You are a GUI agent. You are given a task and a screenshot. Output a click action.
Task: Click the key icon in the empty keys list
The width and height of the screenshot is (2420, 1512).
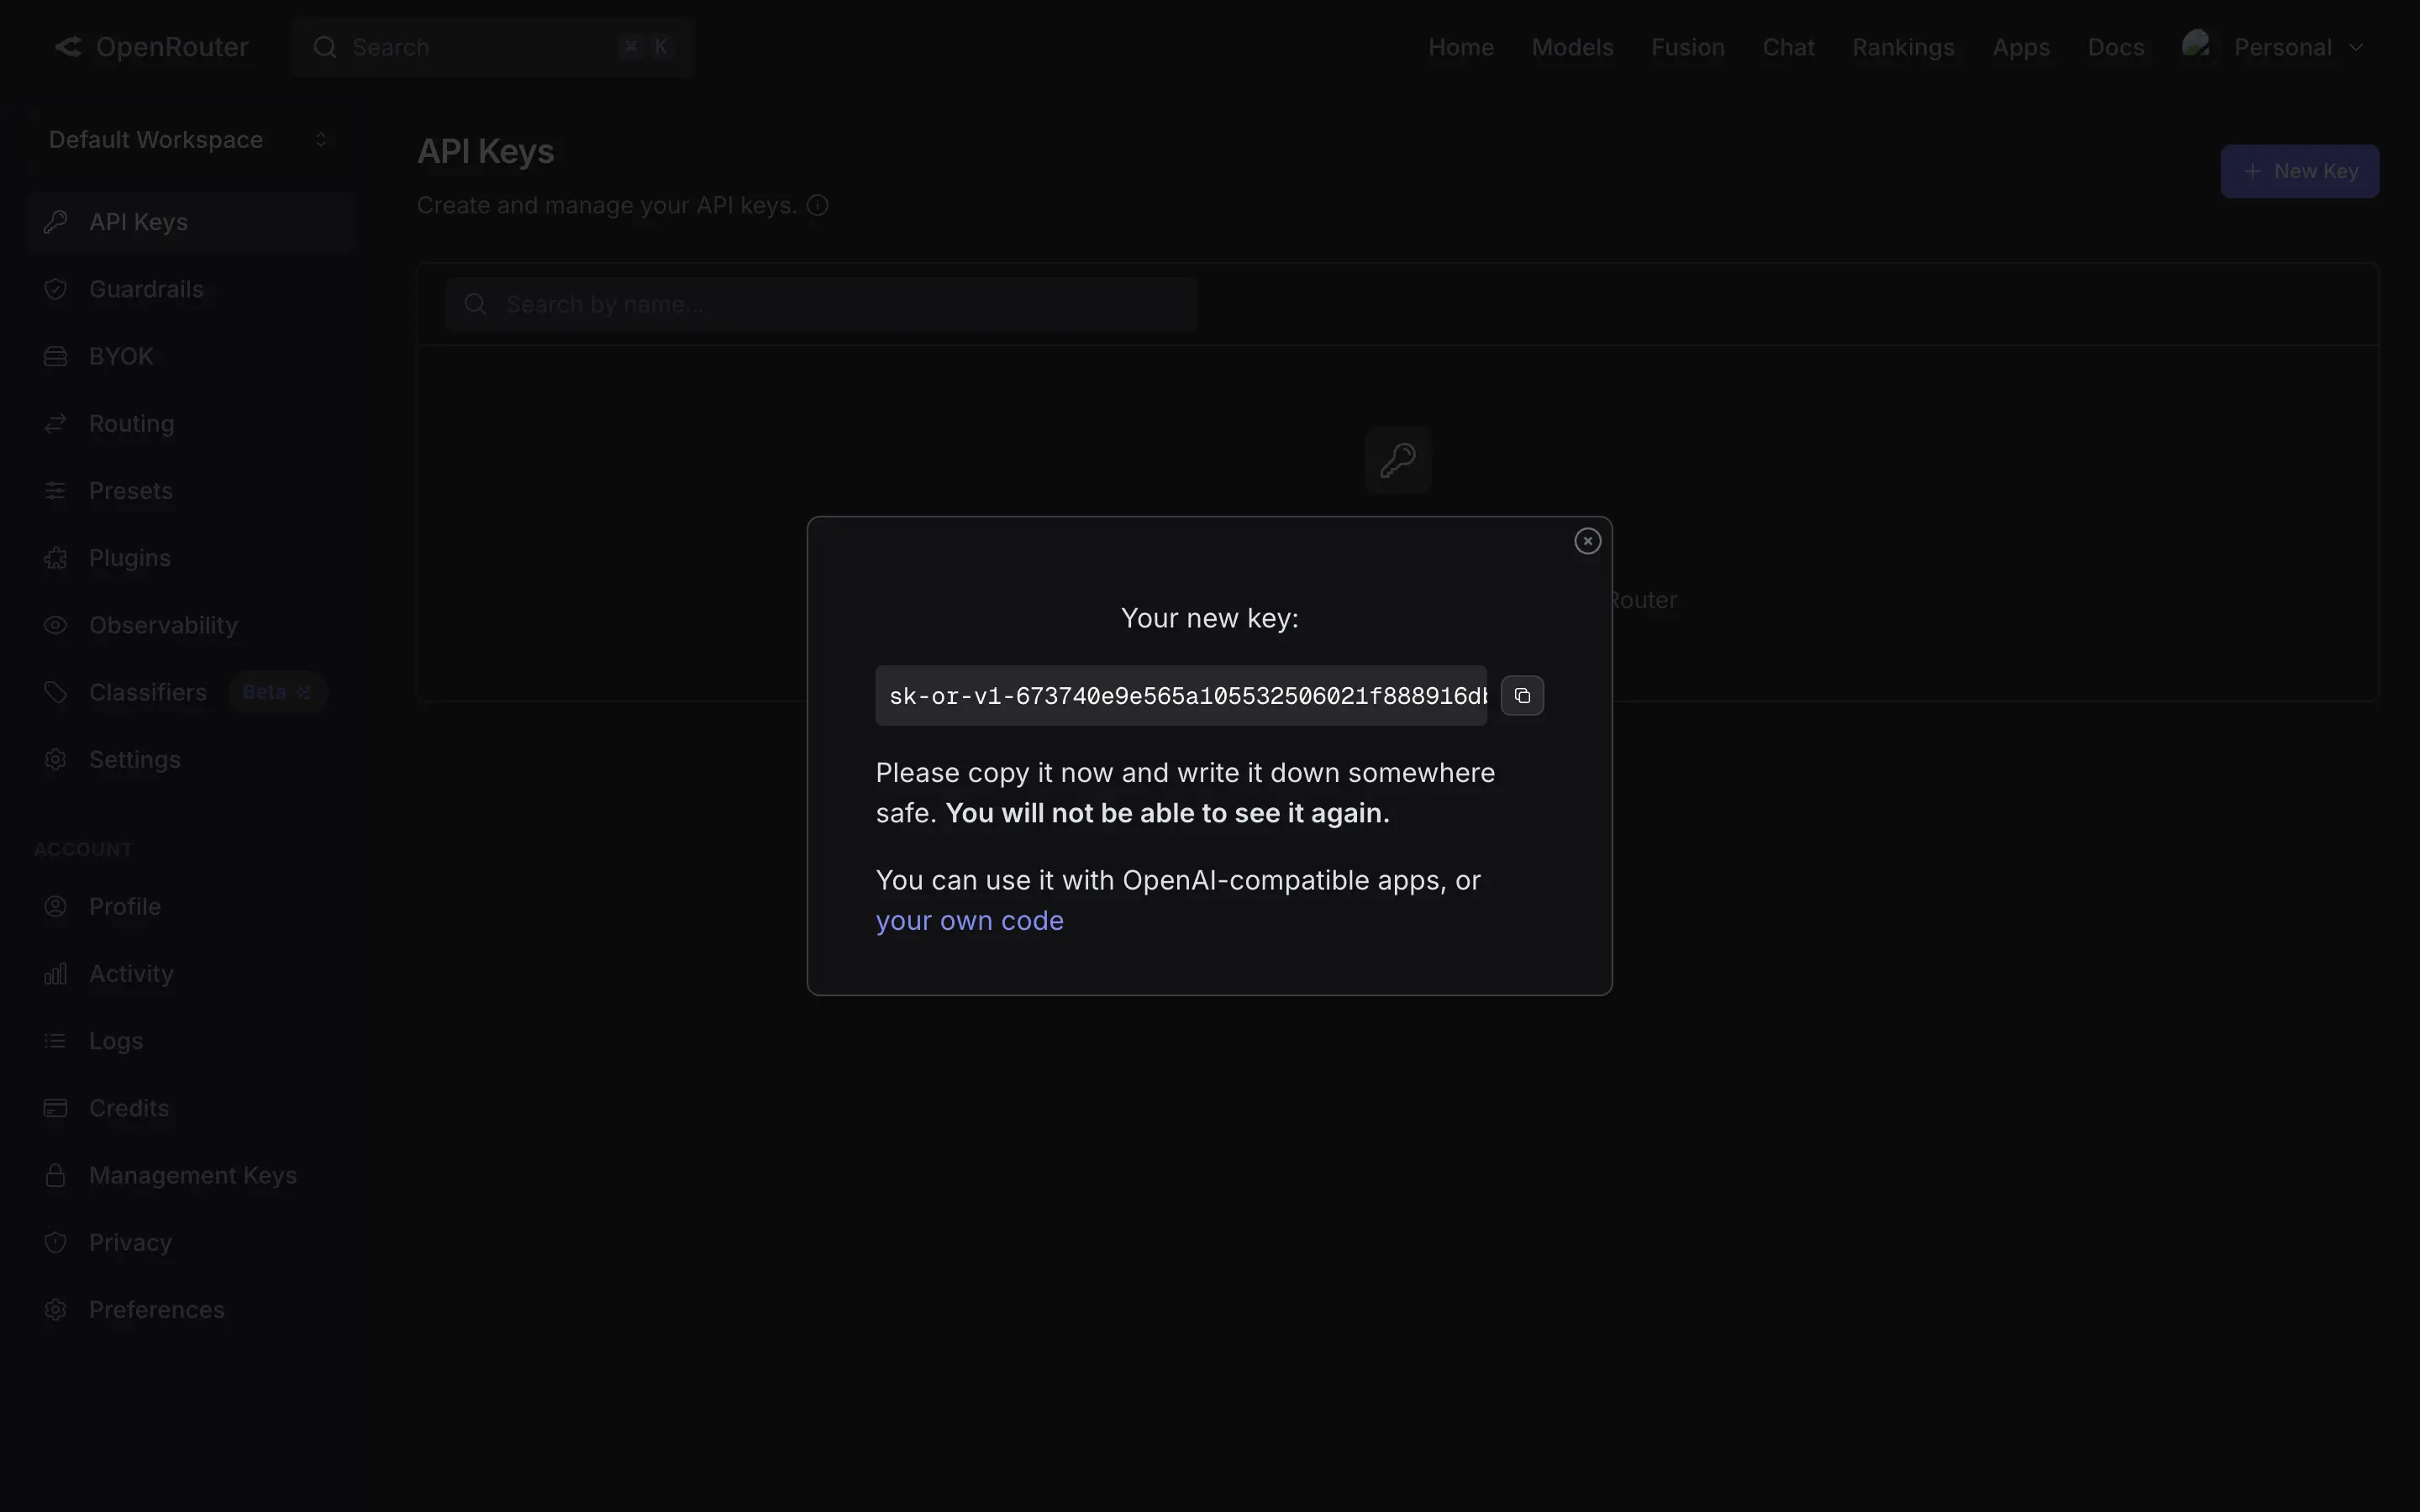click(1398, 460)
